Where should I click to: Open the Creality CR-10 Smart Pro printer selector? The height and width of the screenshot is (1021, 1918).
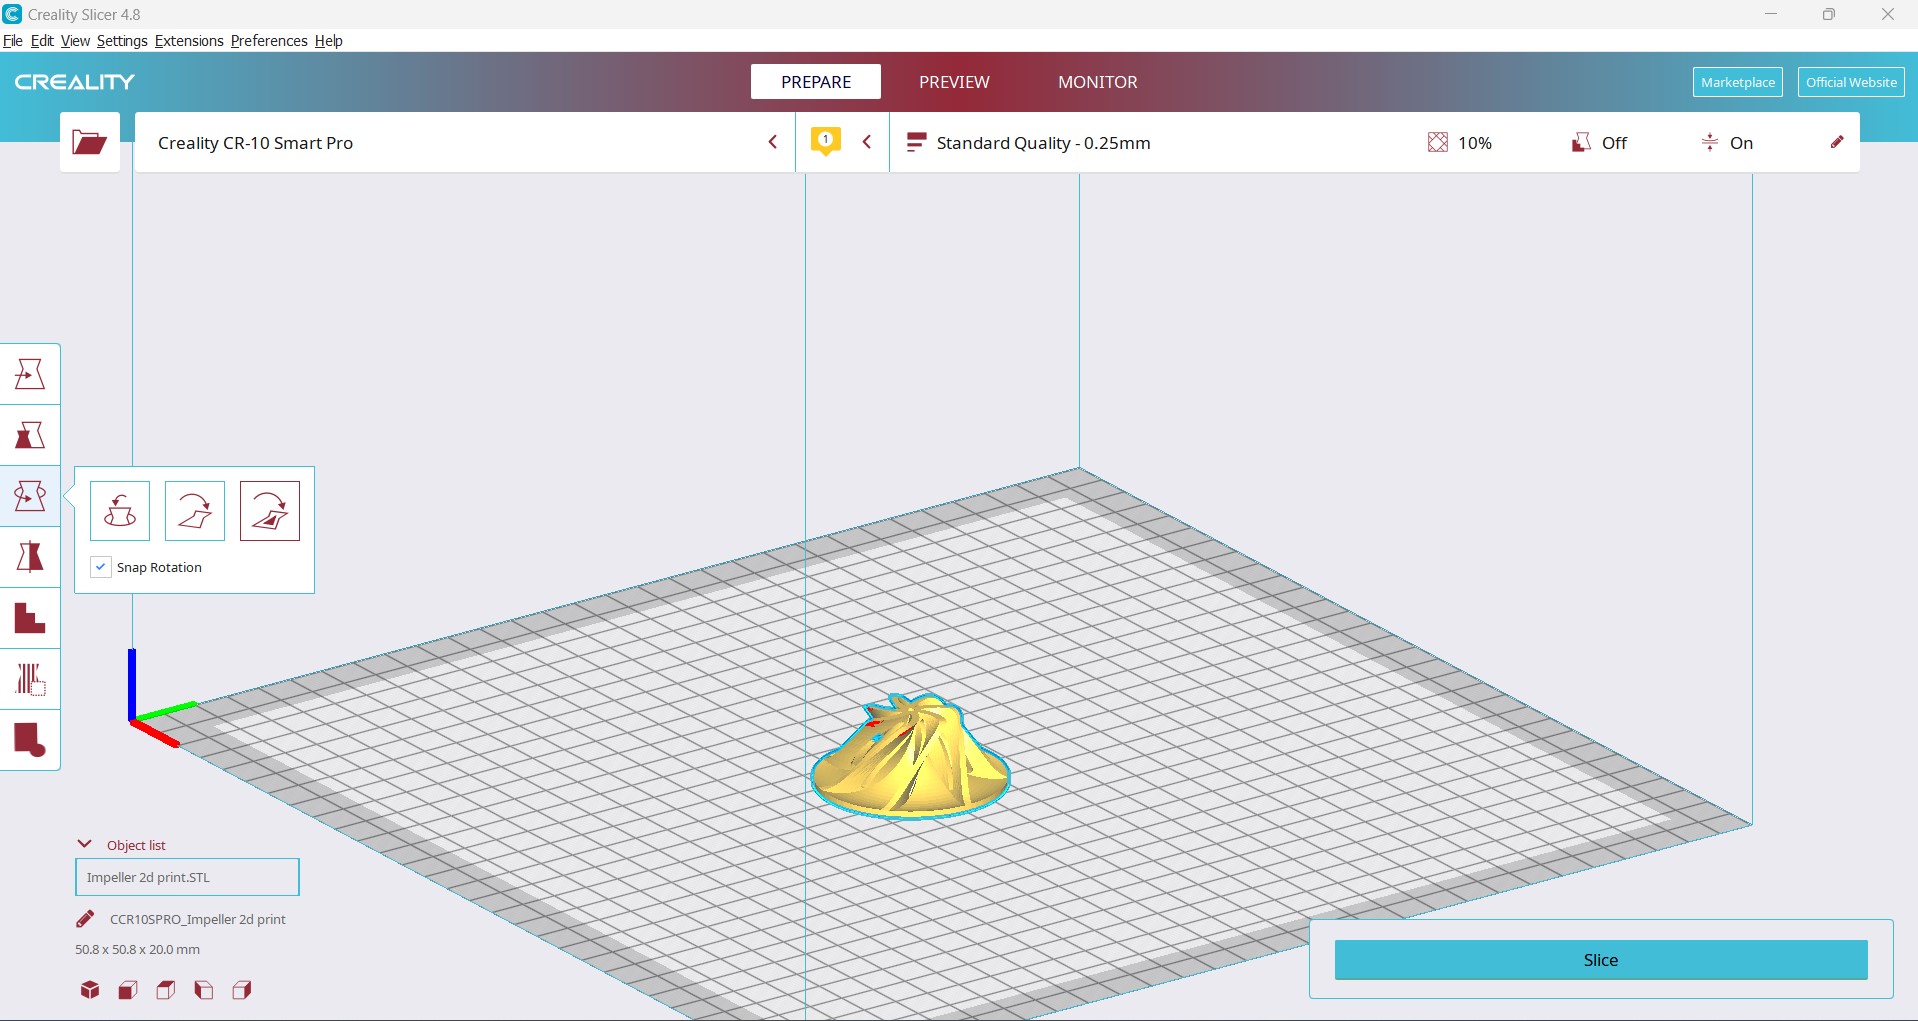pos(465,142)
